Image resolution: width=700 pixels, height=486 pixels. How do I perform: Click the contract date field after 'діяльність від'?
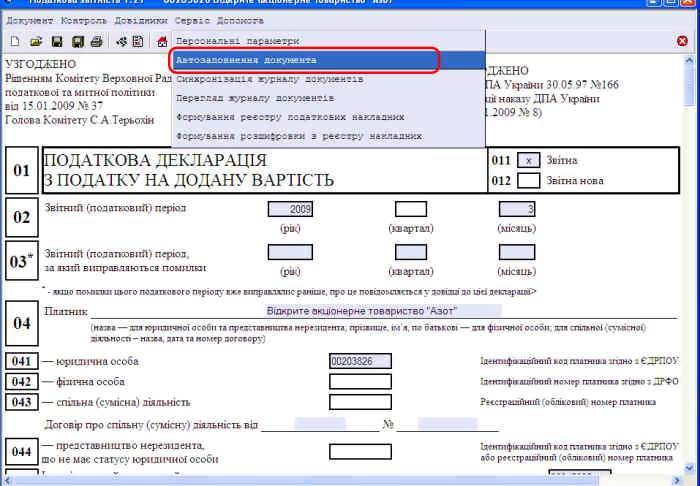320,424
